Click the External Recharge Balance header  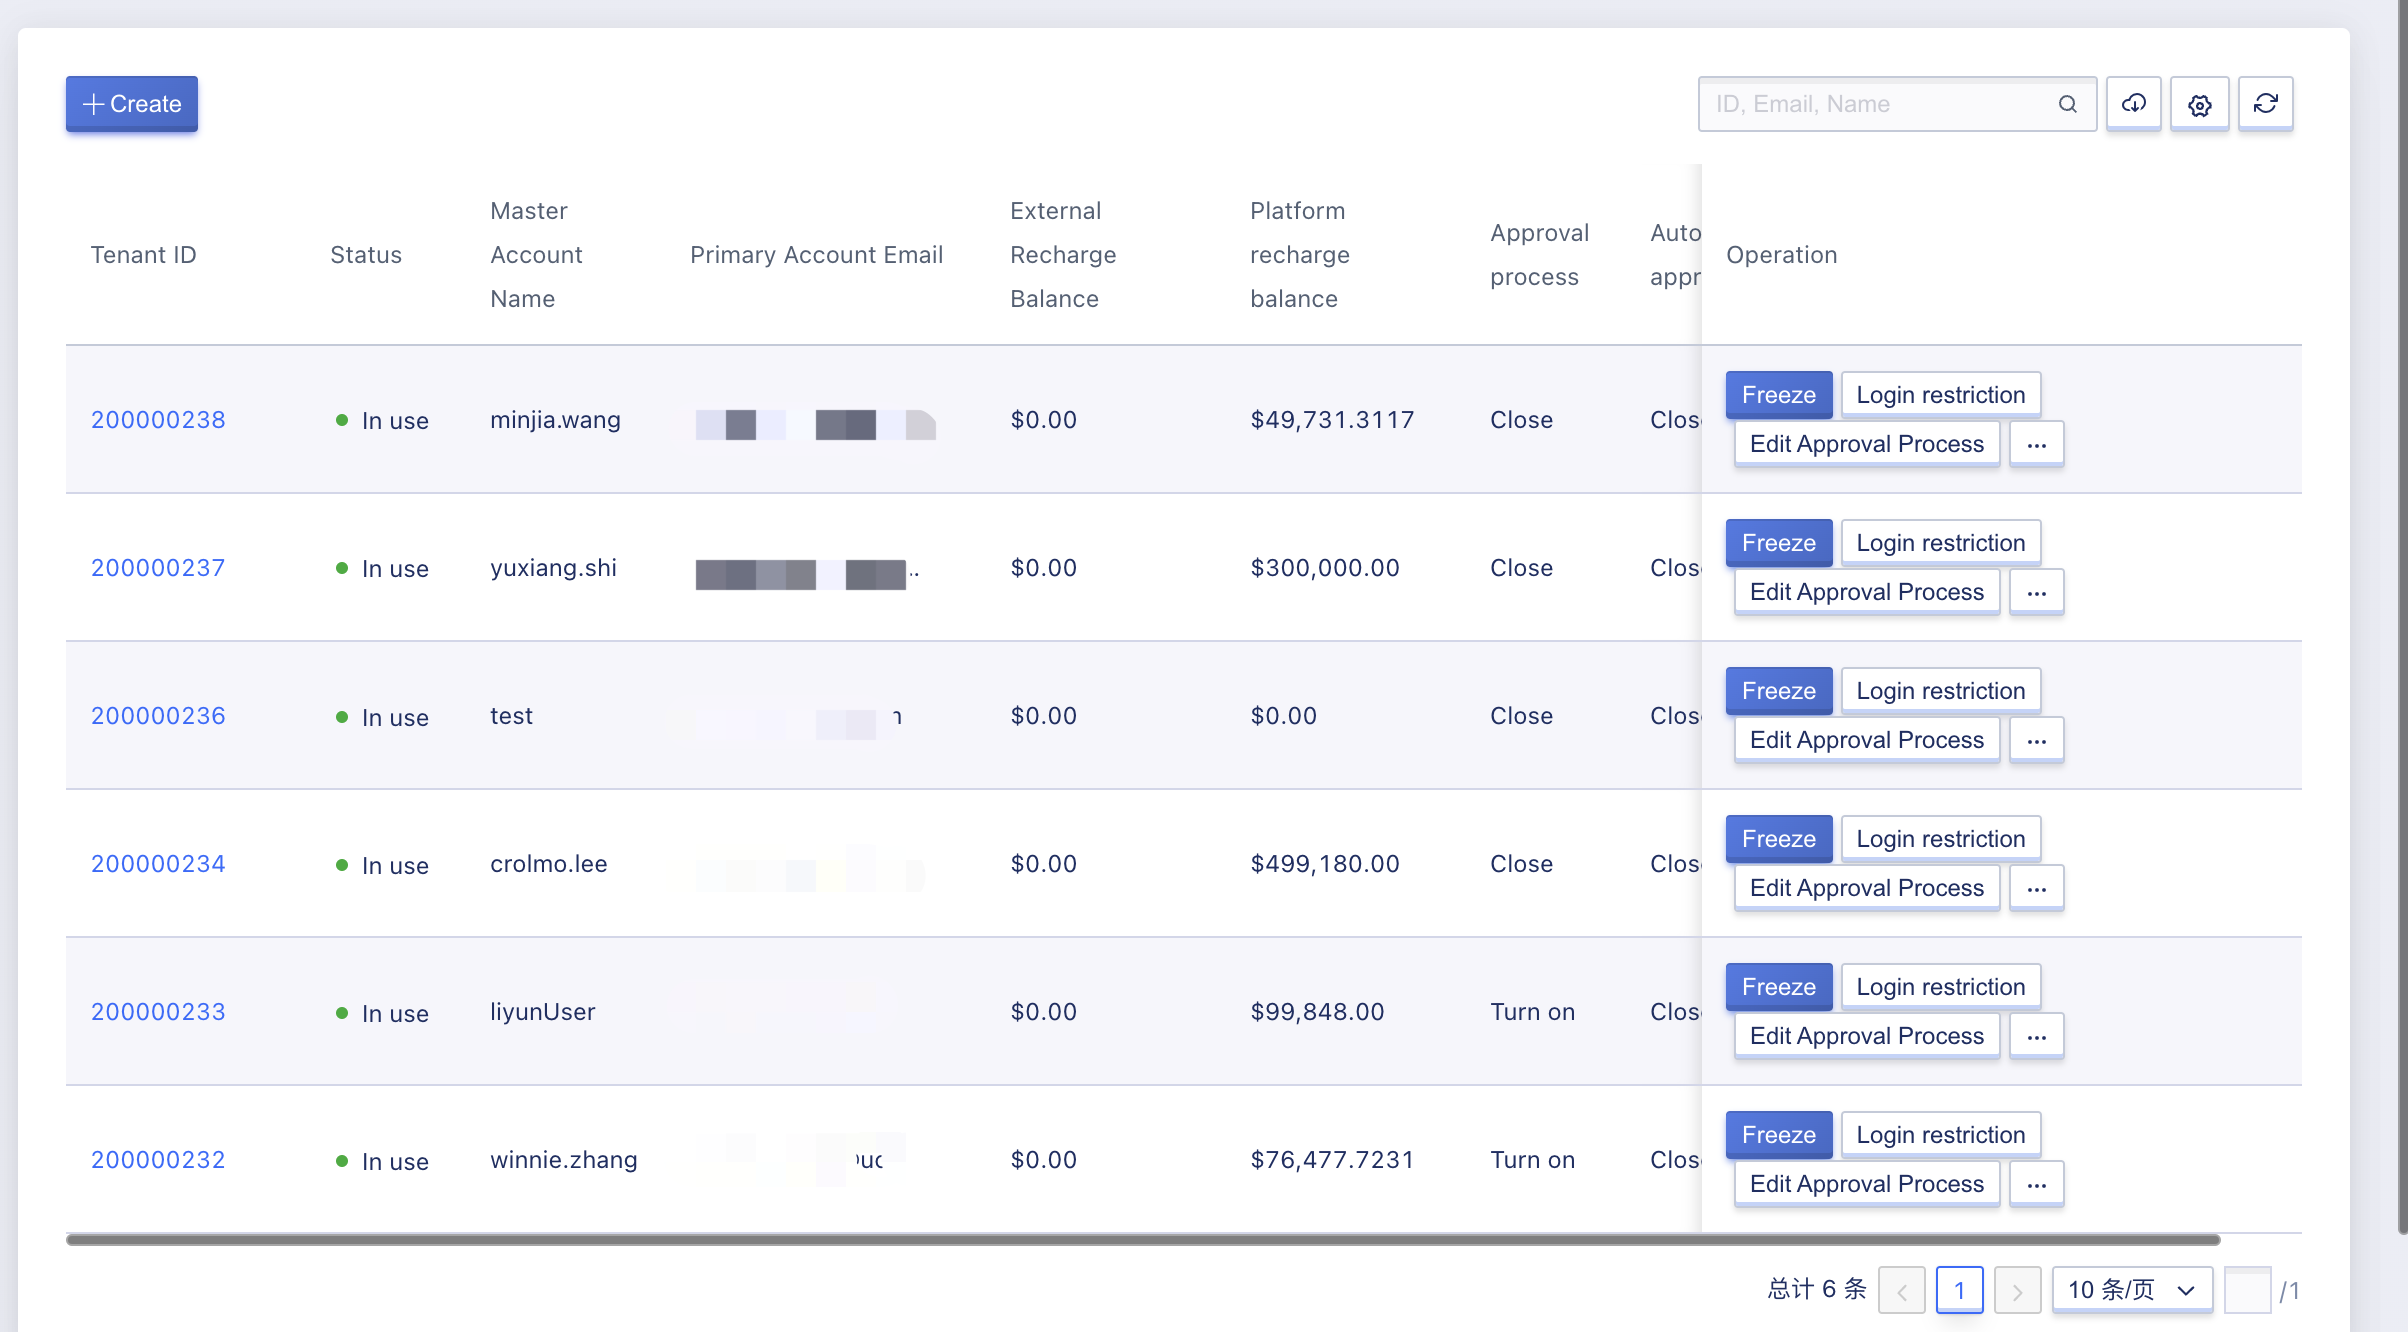click(x=1063, y=255)
